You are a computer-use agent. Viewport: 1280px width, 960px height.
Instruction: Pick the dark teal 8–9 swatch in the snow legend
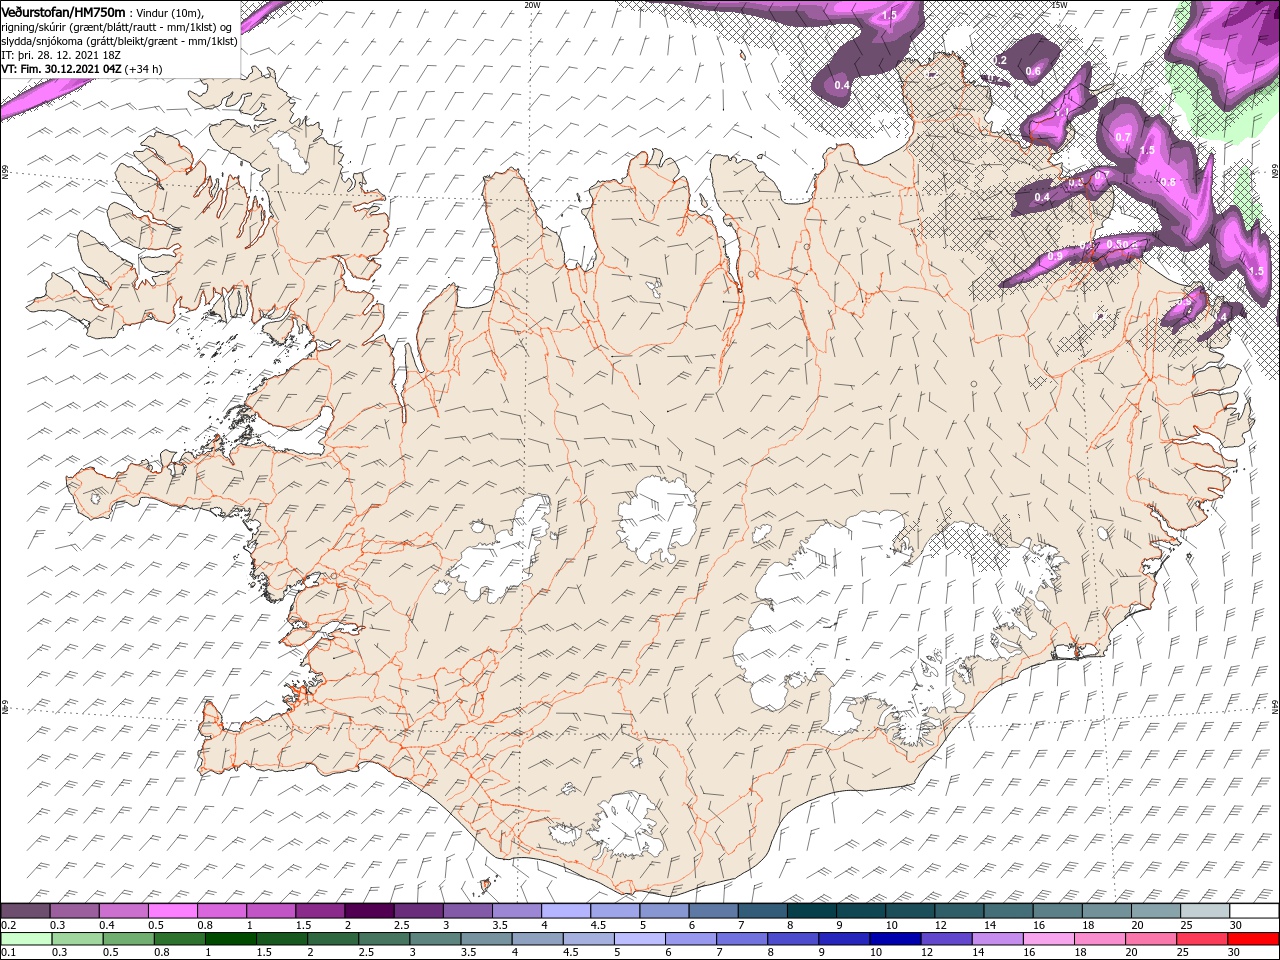coord(812,910)
